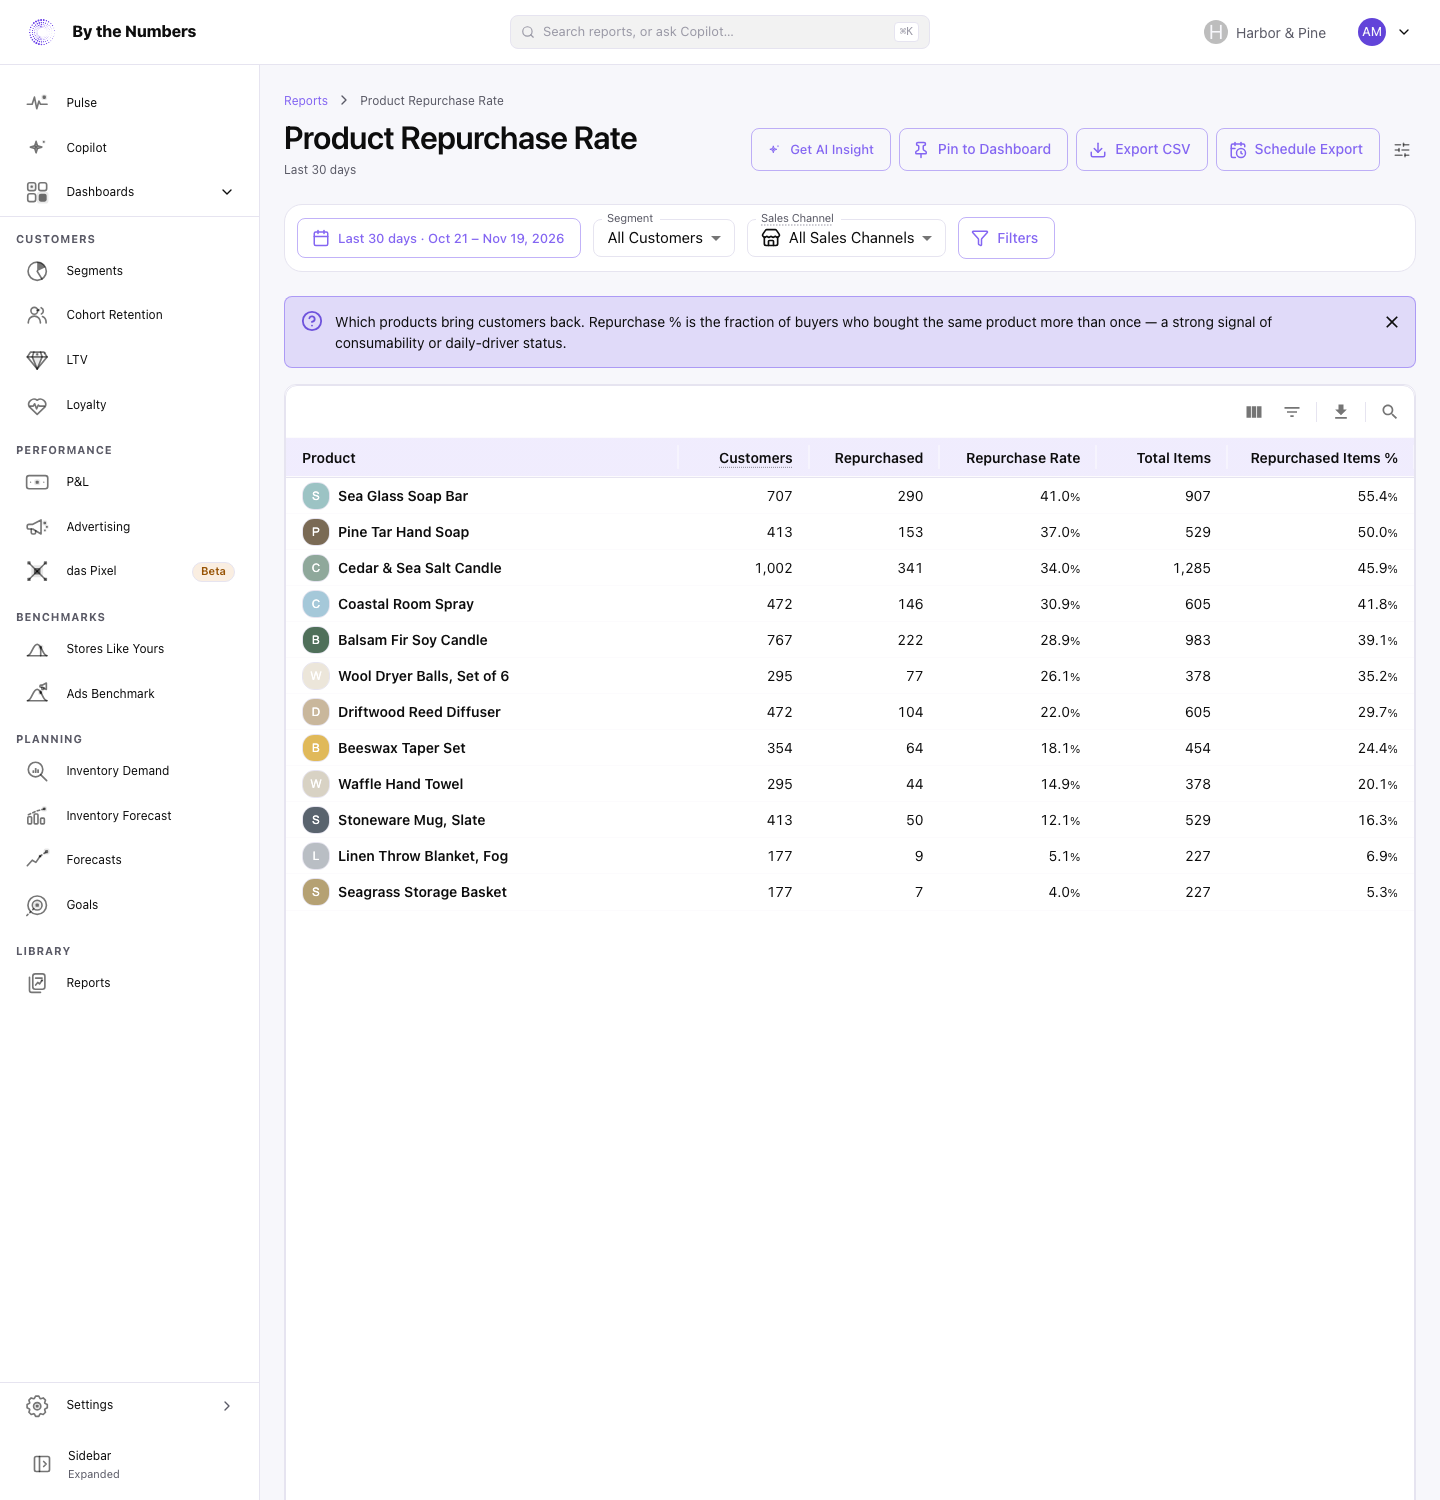Open the table columns chooser icon
This screenshot has width=1440, height=1500.
[x=1254, y=412]
